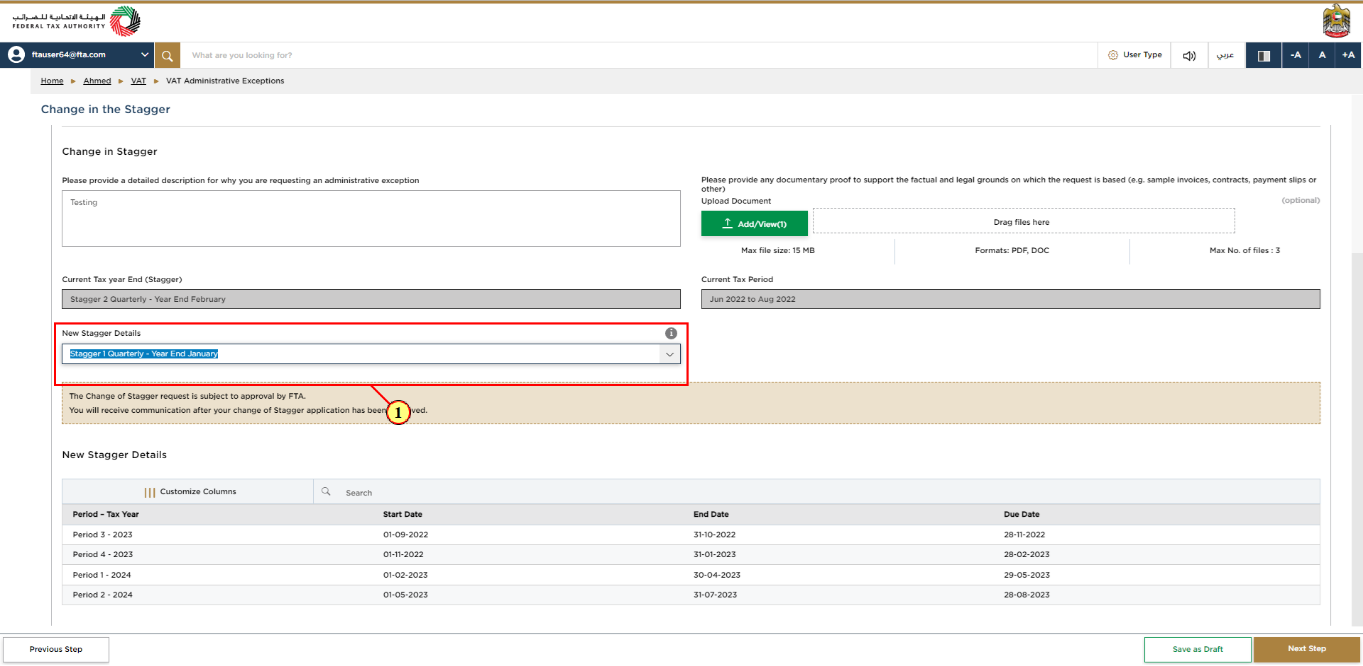Click the UAE emblem in the header
The height and width of the screenshot is (666, 1363).
click(x=1334, y=21)
